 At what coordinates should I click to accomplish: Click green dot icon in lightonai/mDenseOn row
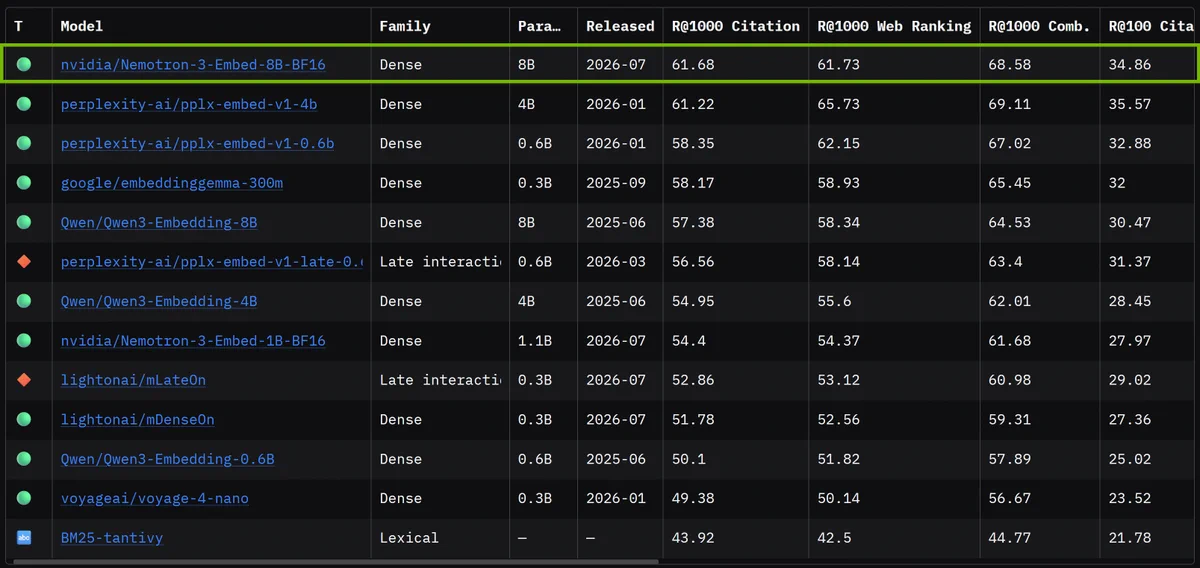click(x=24, y=420)
